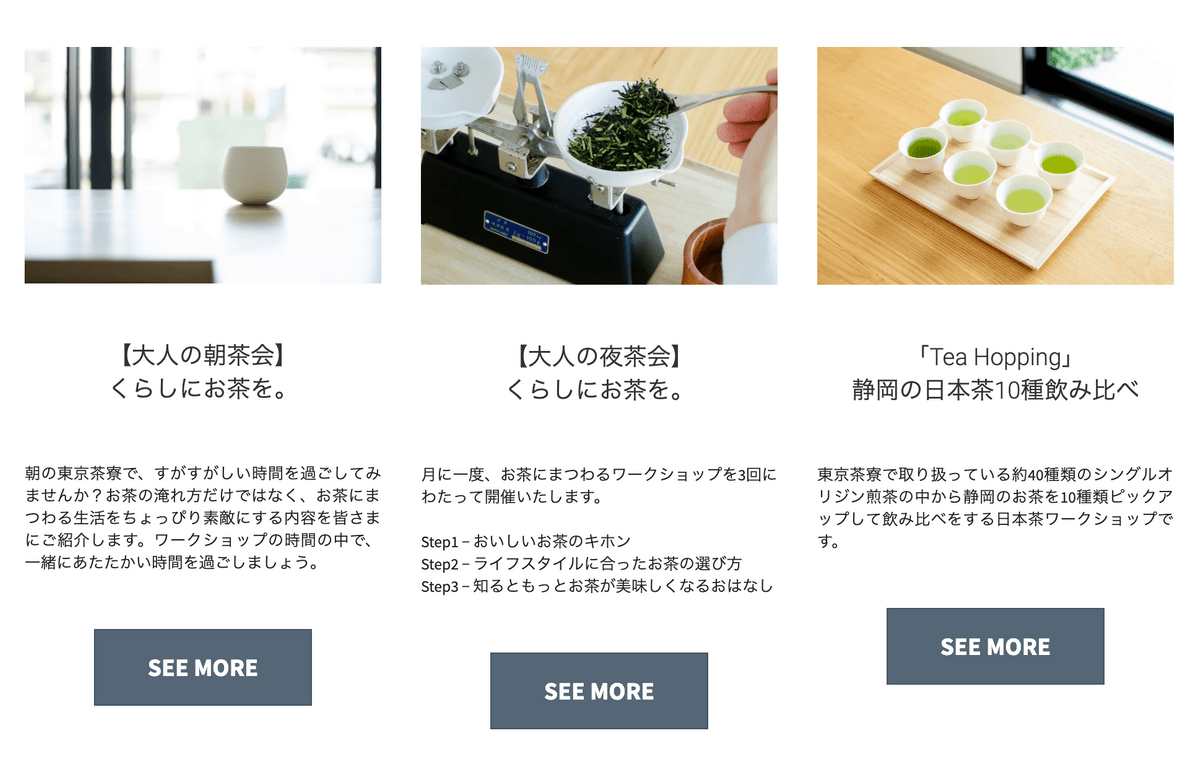Click the blue nameplate on the black scale

(516, 232)
